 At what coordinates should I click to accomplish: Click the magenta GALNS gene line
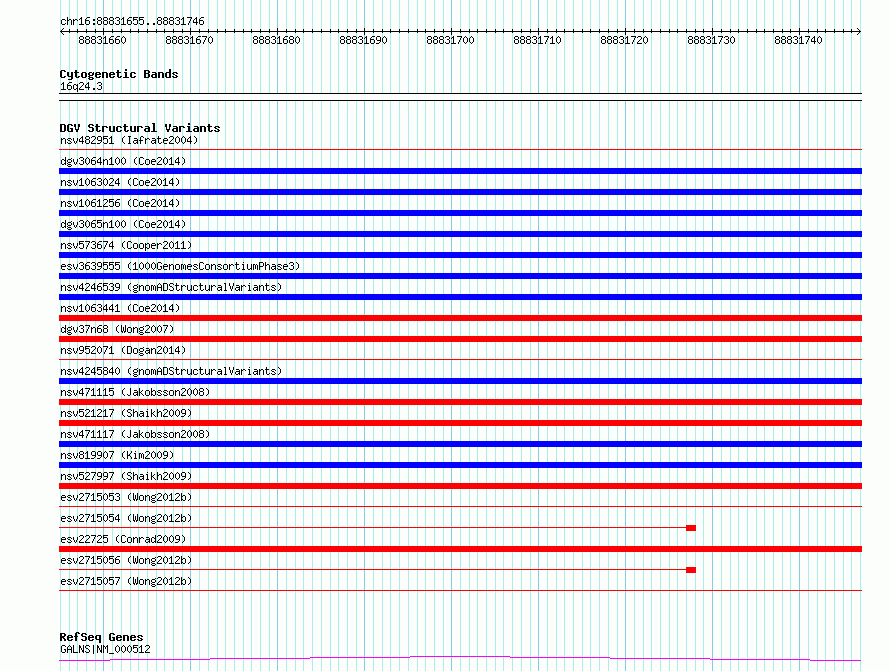pyautogui.click(x=460, y=659)
